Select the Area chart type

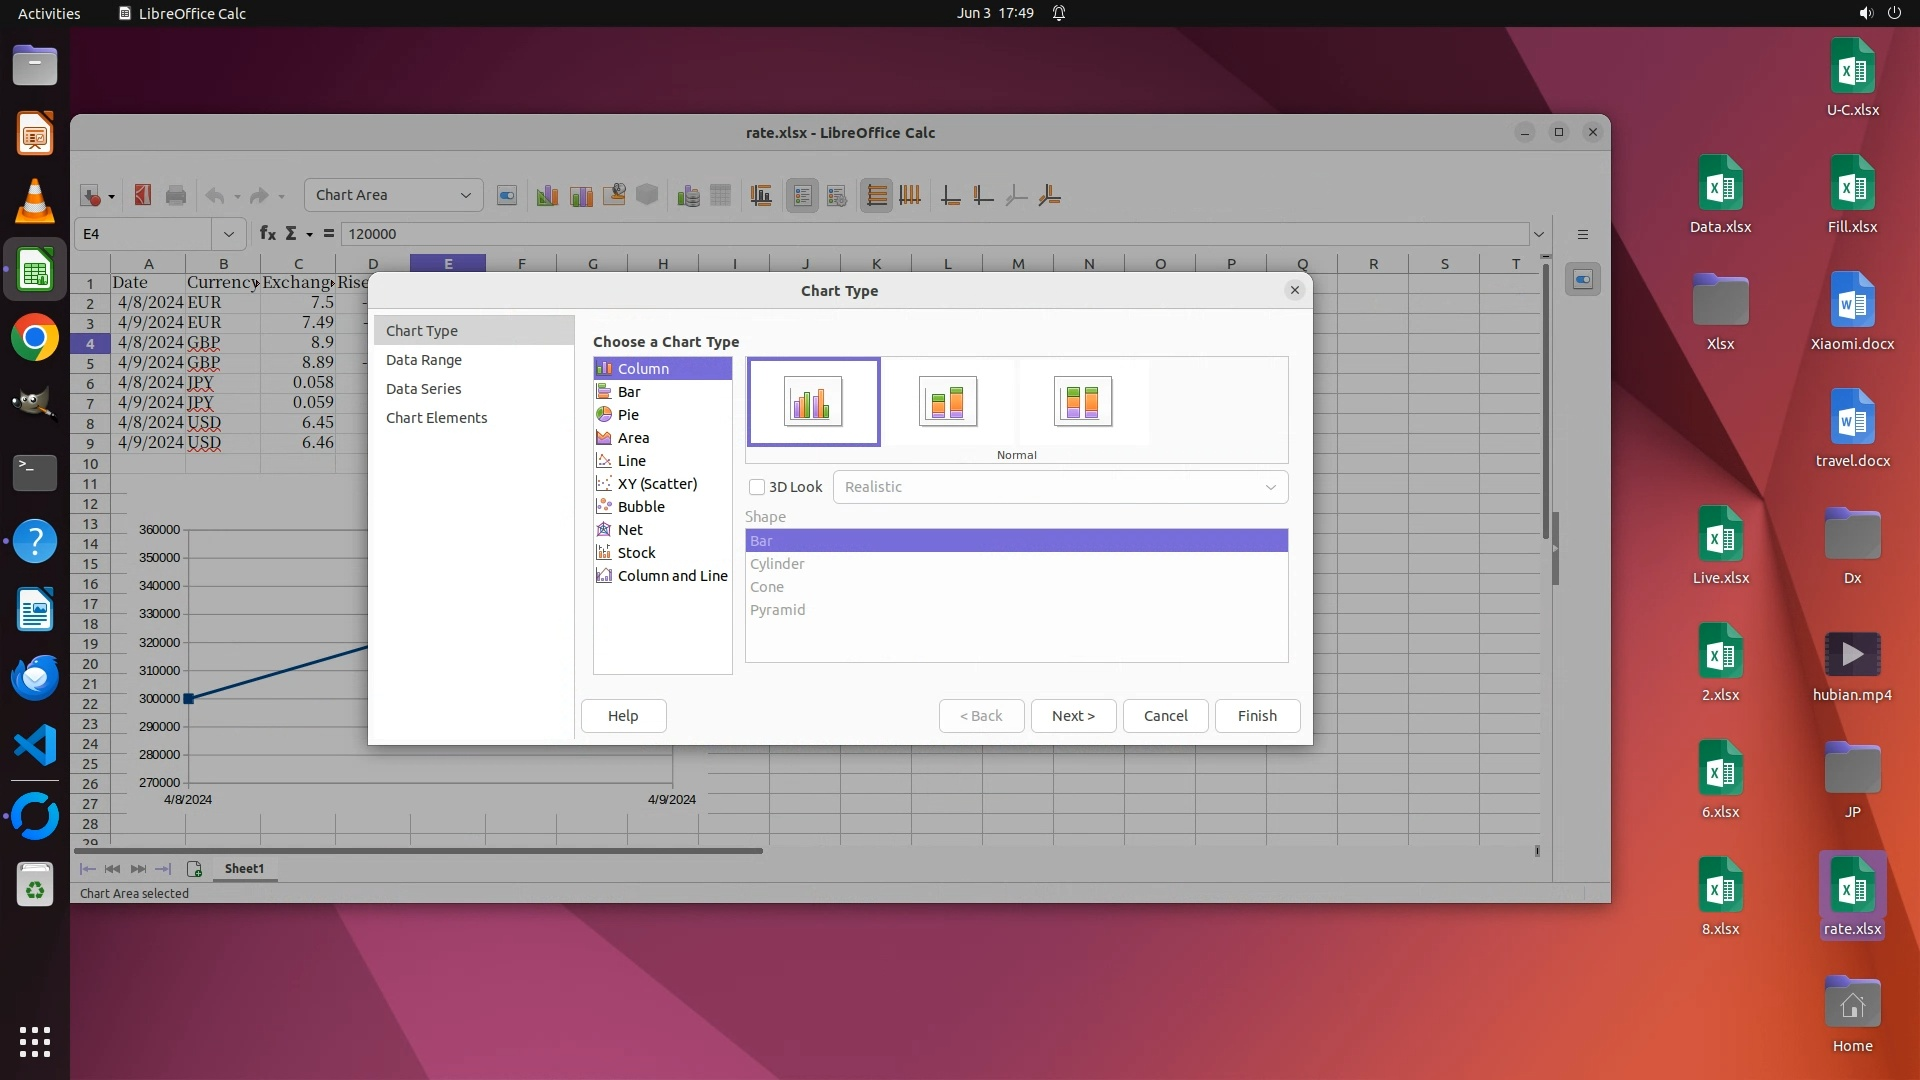pyautogui.click(x=633, y=437)
